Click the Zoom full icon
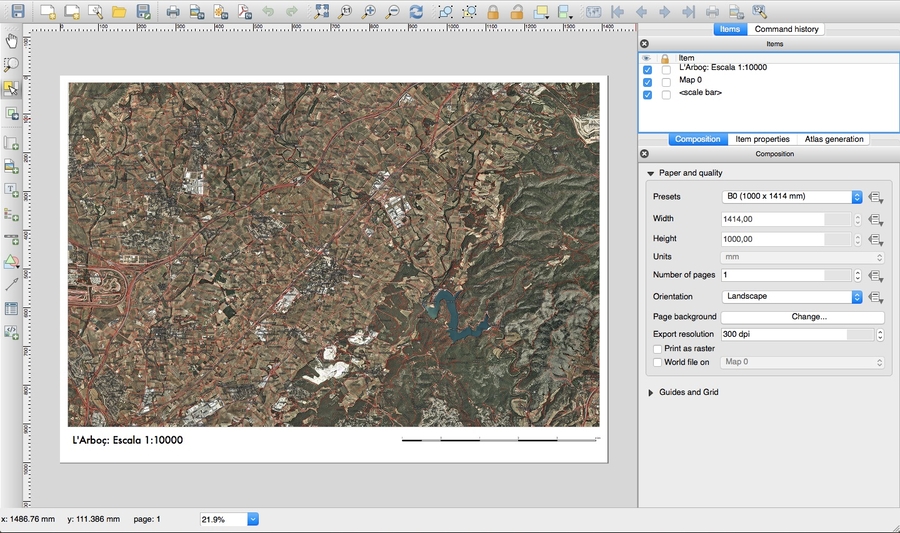This screenshot has height=533, width=900. pos(320,12)
